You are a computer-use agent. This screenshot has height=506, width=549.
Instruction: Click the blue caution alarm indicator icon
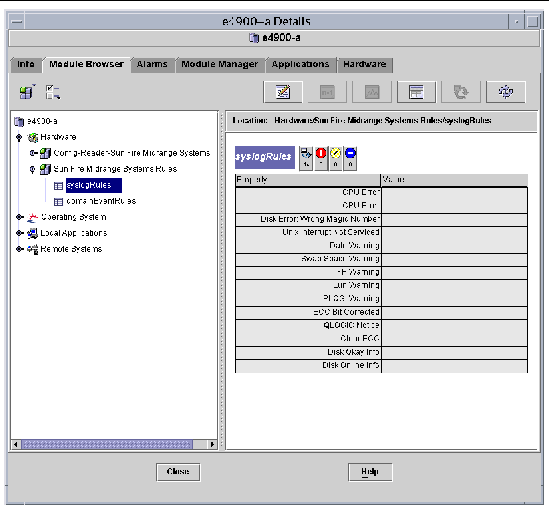pyautogui.click(x=350, y=158)
